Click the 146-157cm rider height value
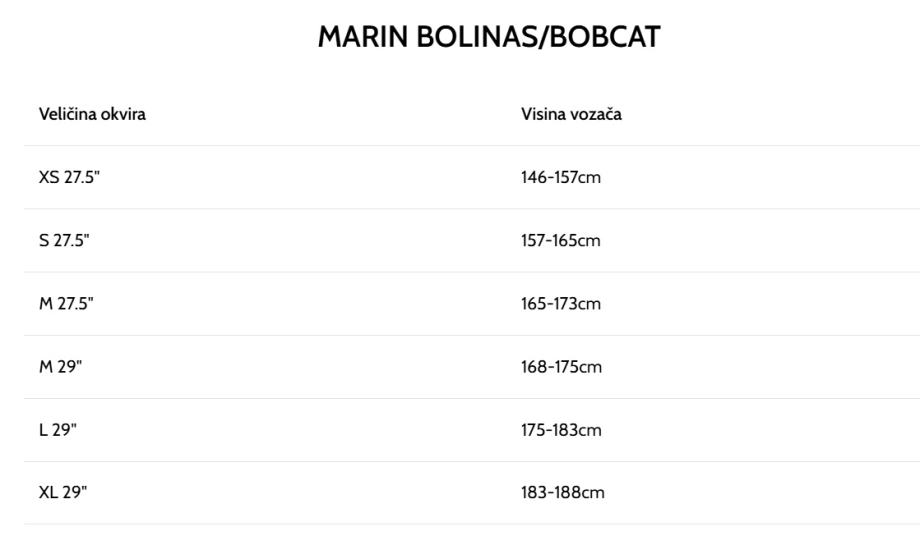The width and height of the screenshot is (920, 554). point(561,177)
